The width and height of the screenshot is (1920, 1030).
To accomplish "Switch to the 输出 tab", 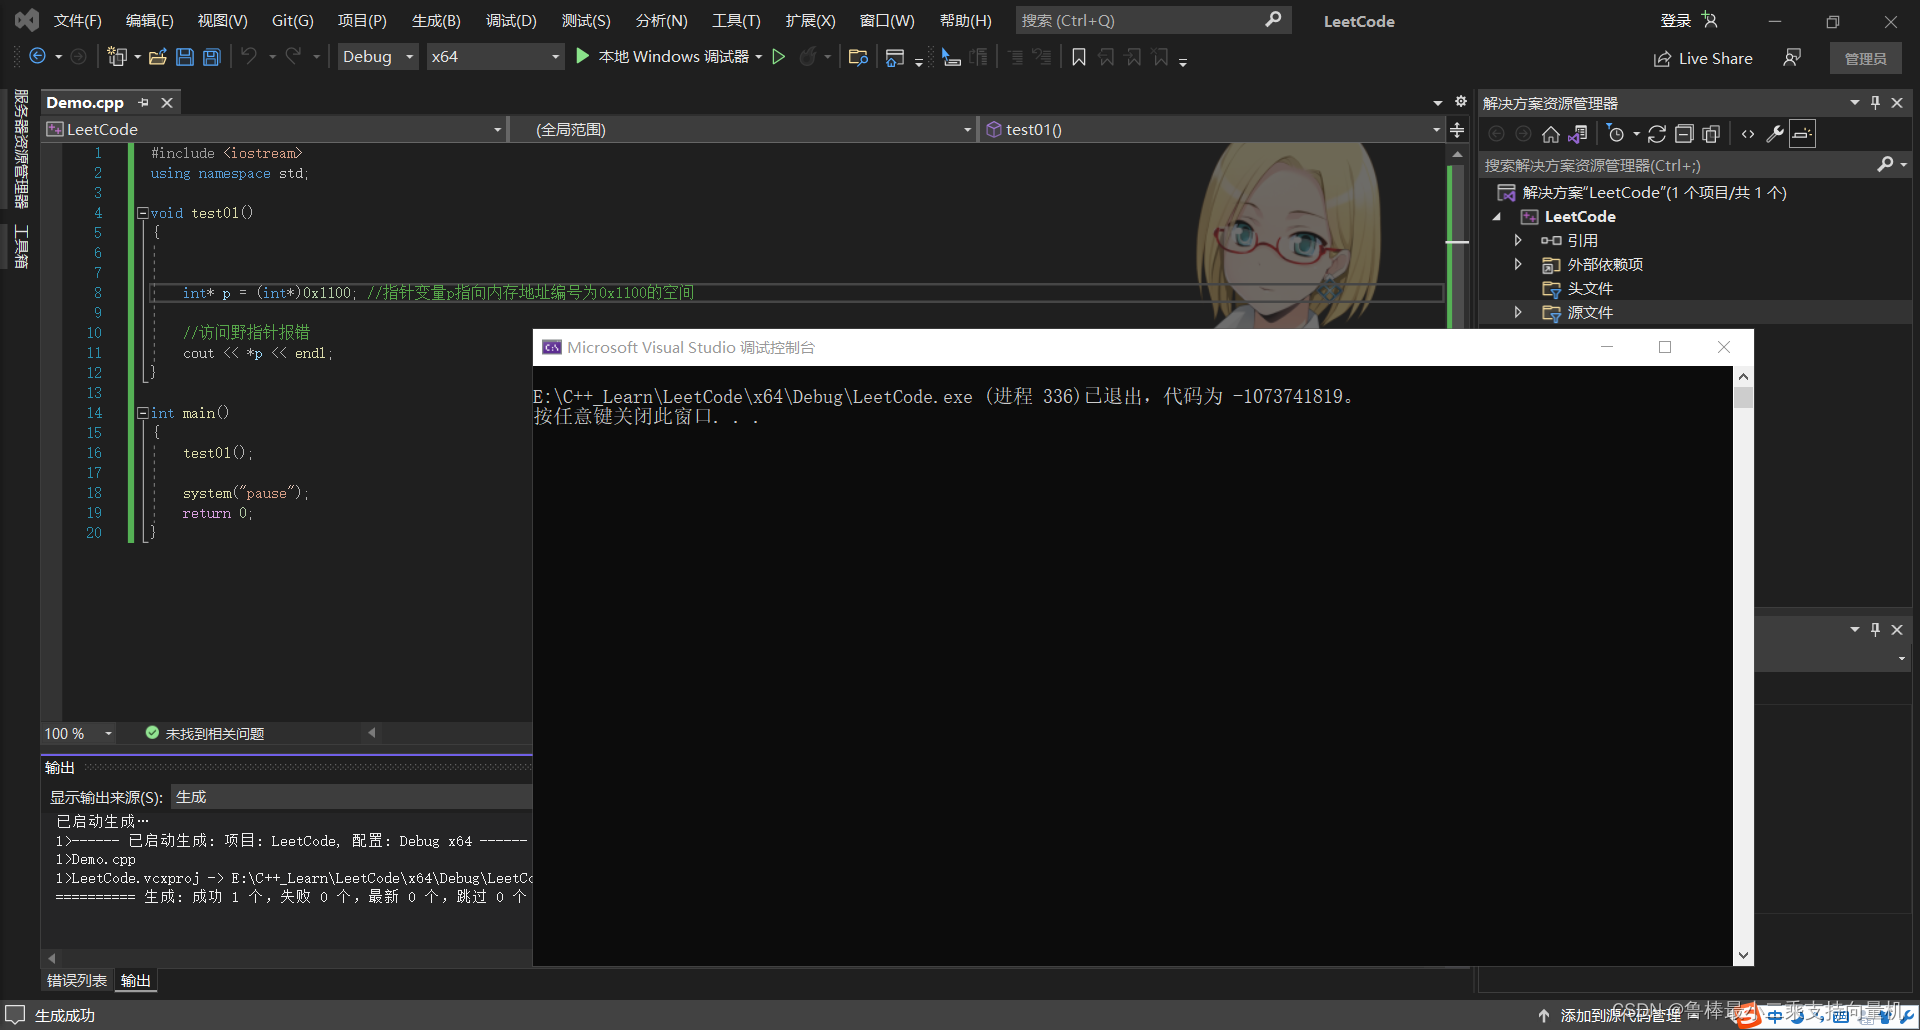I will [x=136, y=981].
